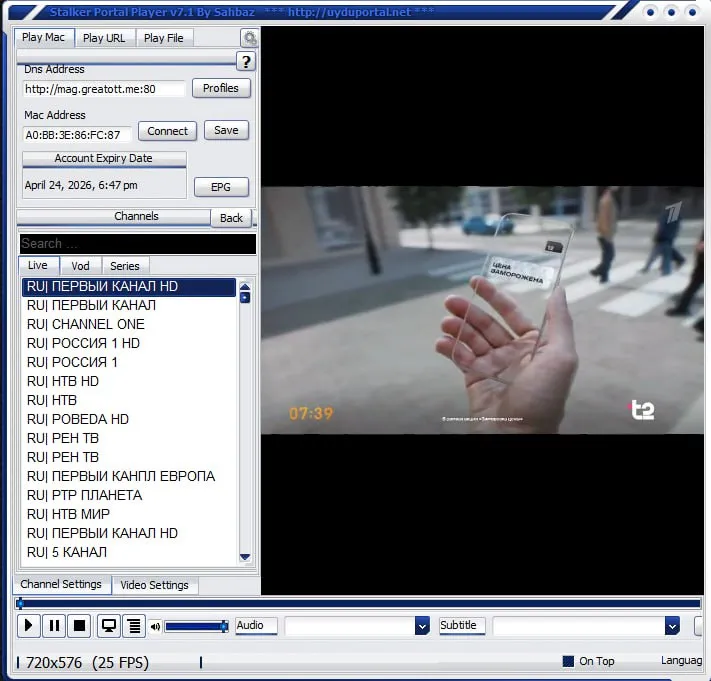Viewport: 711px width, 681px height.
Task: Adjust the volume slider
Action: click(196, 627)
